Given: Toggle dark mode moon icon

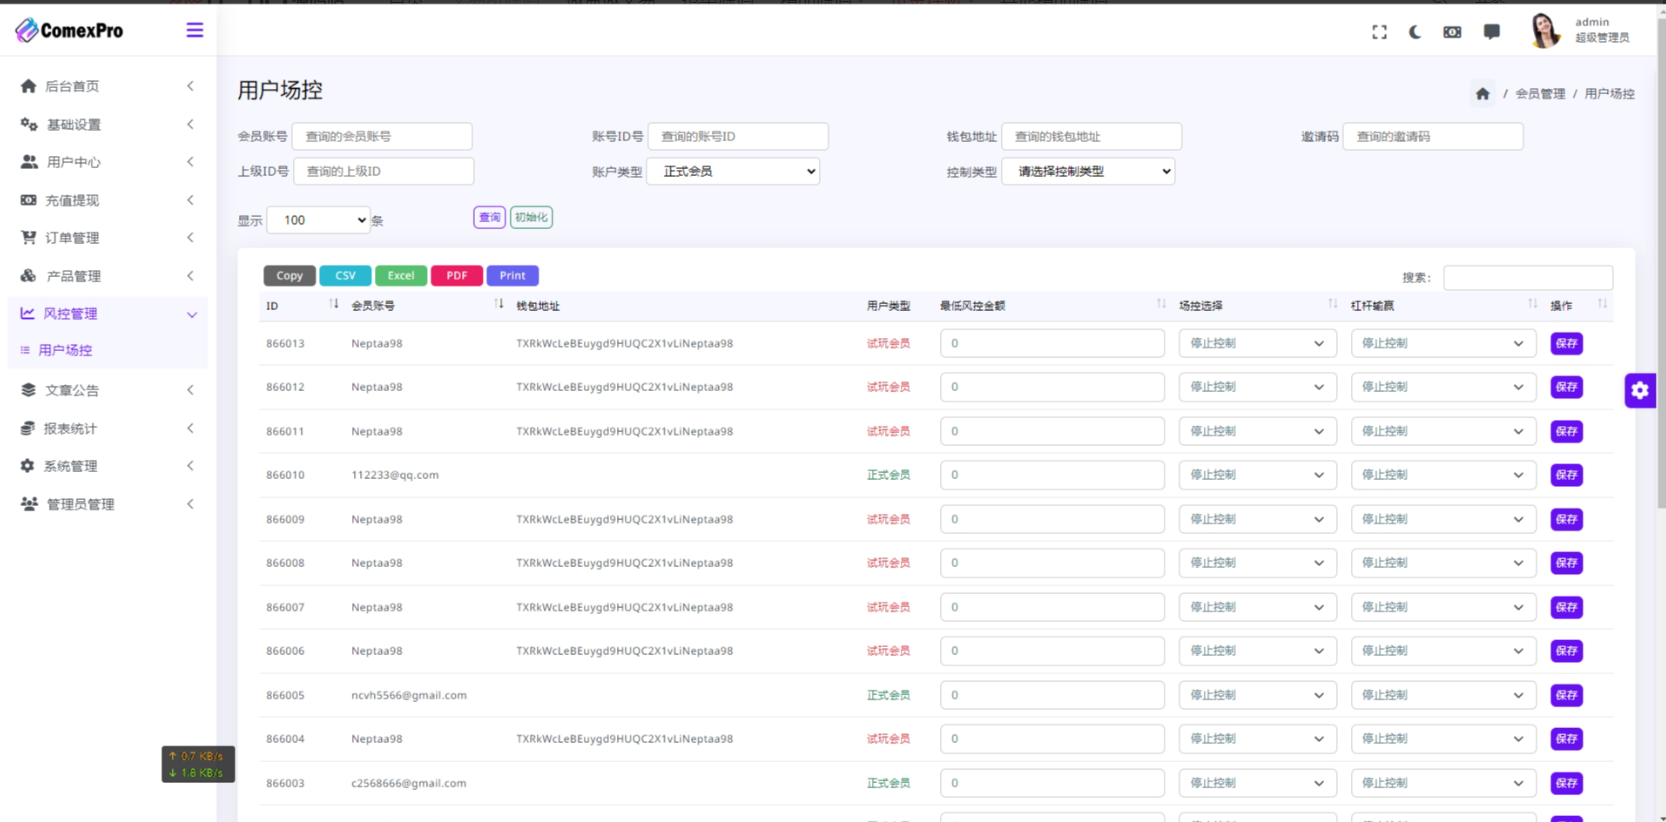Looking at the screenshot, I should click(x=1415, y=32).
